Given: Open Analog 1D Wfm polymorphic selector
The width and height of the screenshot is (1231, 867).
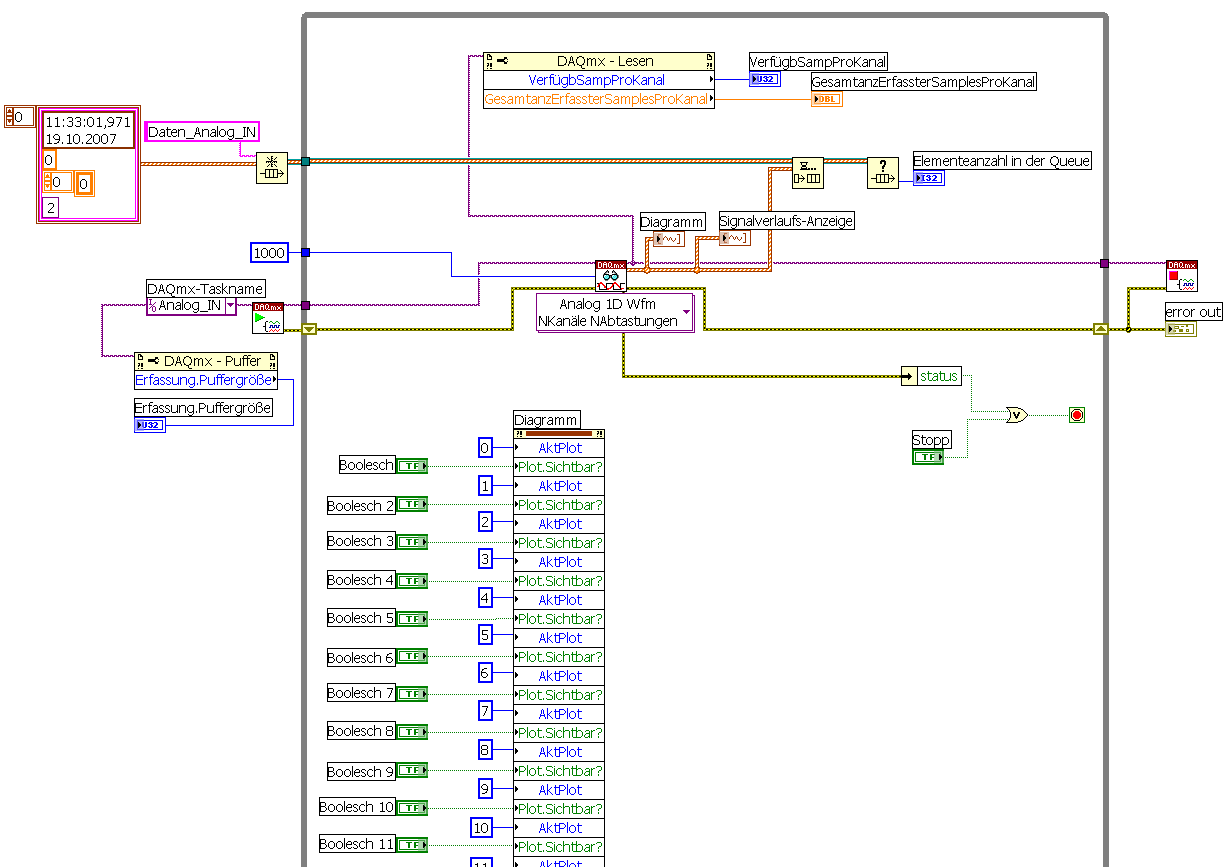Looking at the screenshot, I should point(615,313).
